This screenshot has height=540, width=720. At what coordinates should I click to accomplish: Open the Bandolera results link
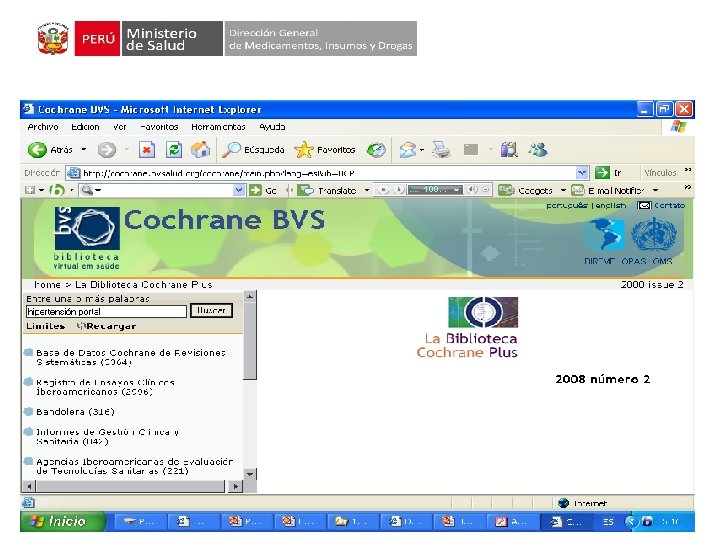pos(75,411)
